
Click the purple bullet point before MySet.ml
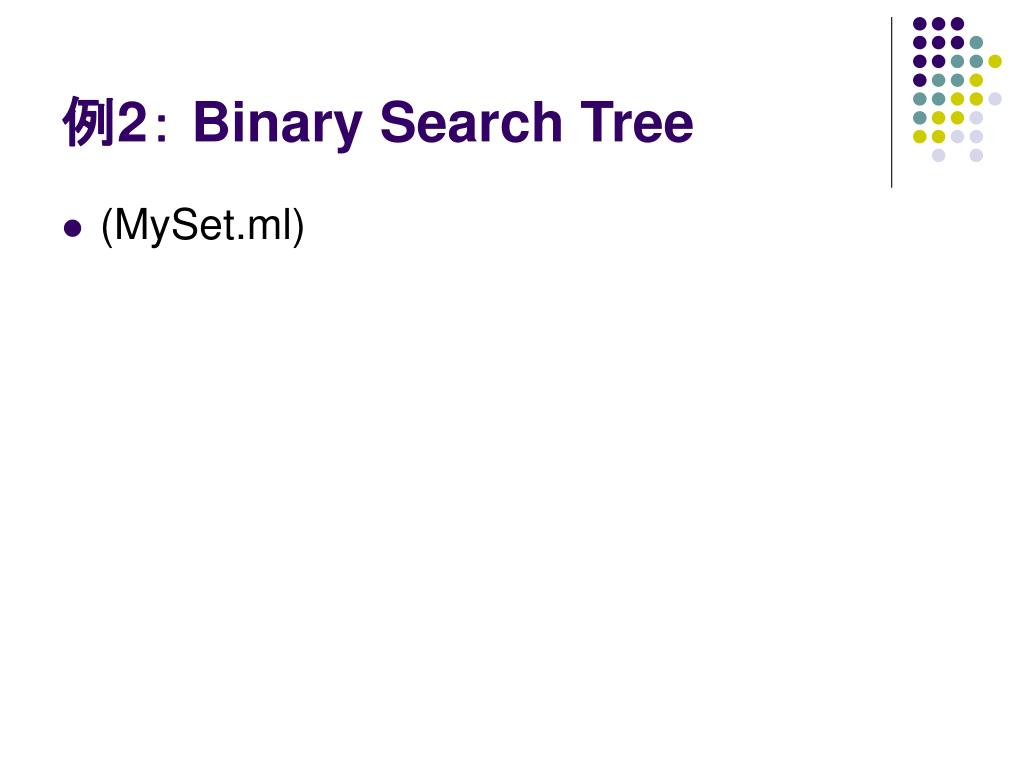72,229
